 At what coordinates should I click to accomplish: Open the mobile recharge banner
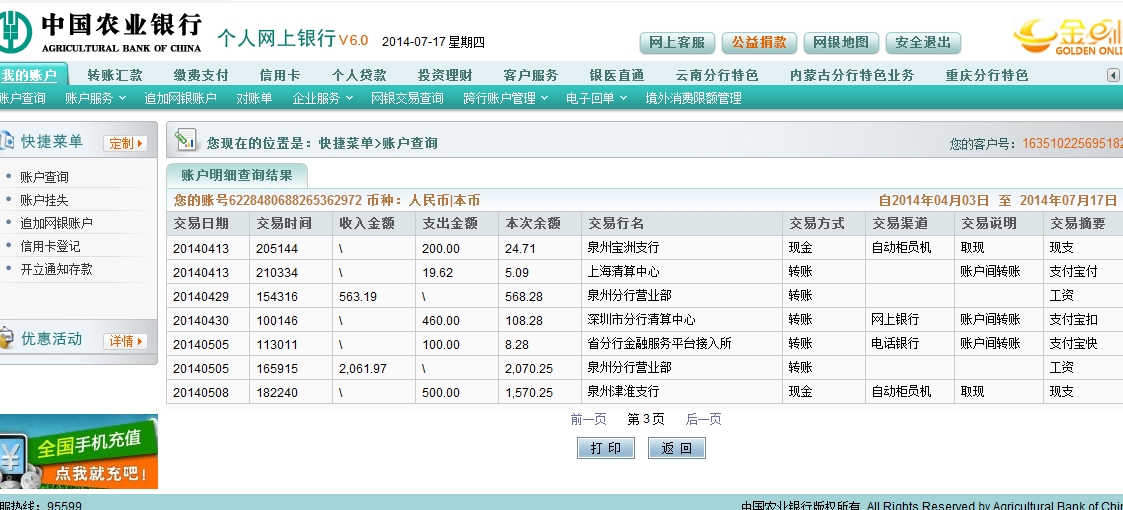click(78, 452)
